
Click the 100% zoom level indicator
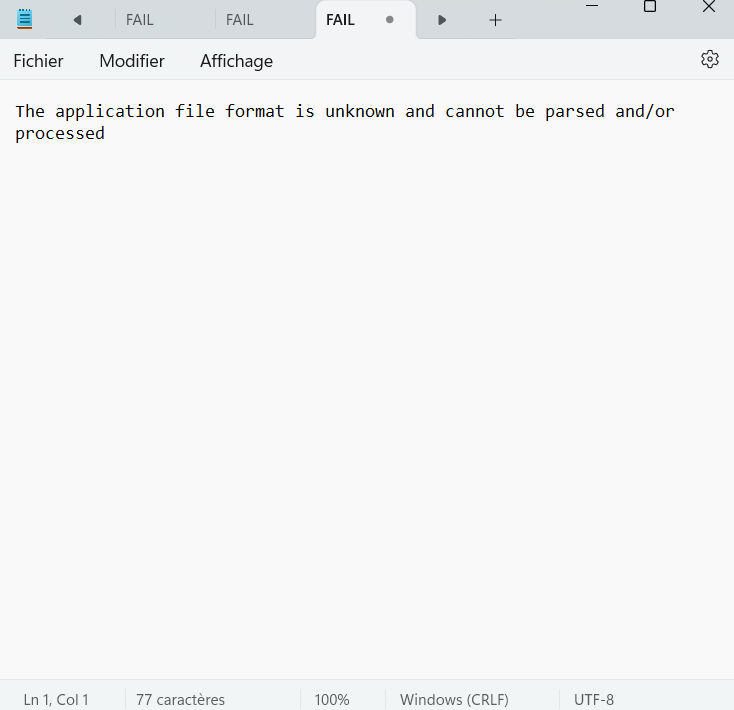332,699
